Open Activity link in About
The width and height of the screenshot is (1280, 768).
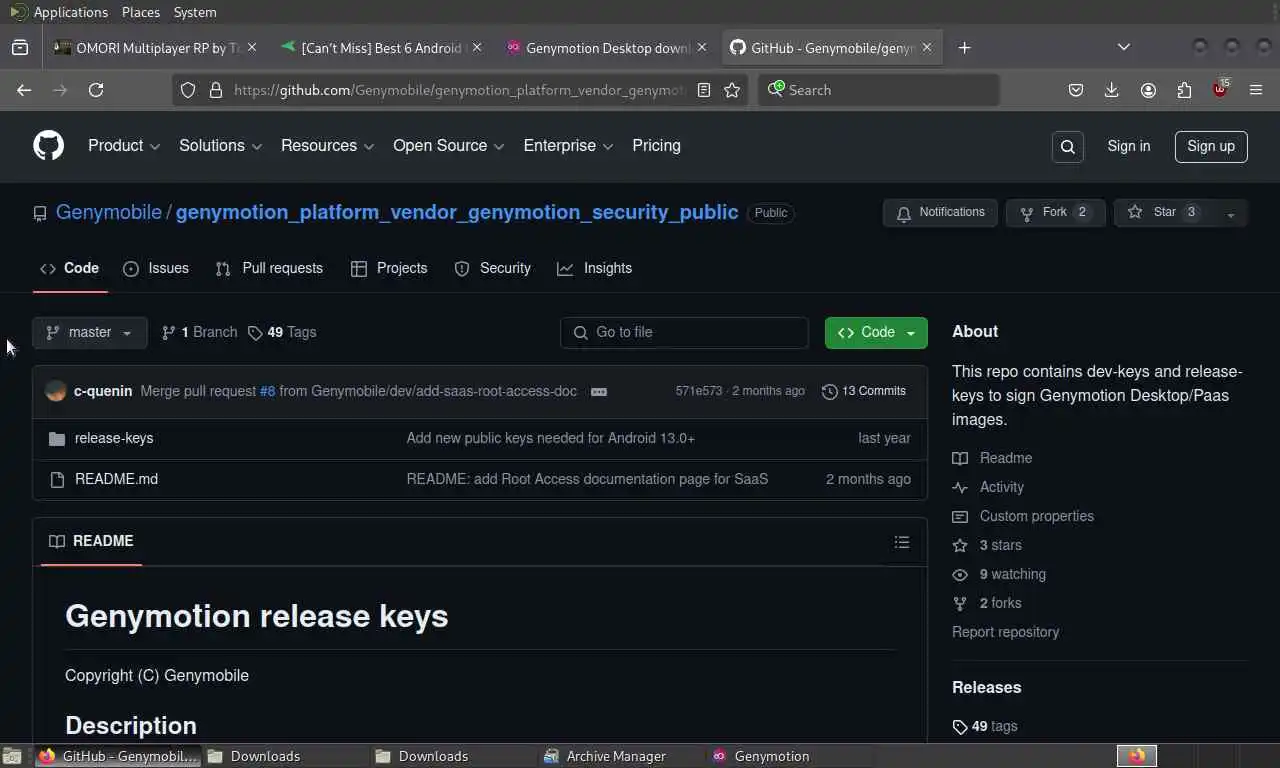click(1001, 488)
